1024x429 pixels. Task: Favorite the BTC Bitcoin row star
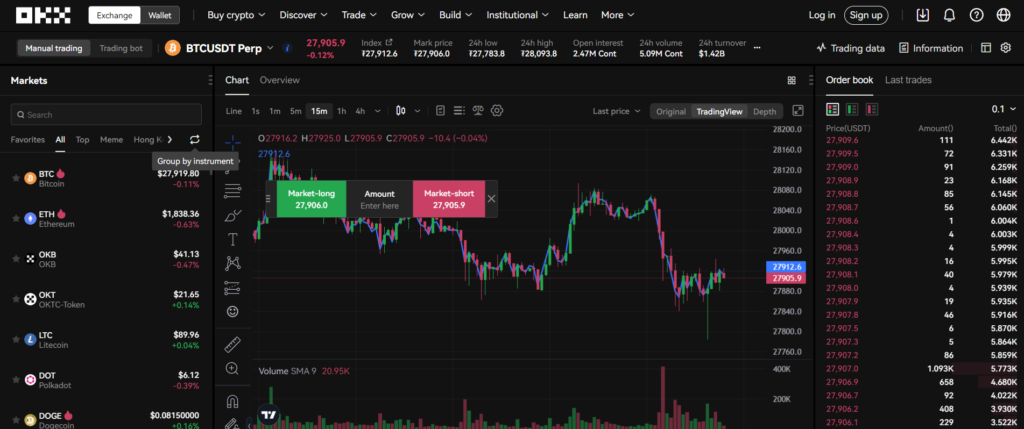pos(16,178)
